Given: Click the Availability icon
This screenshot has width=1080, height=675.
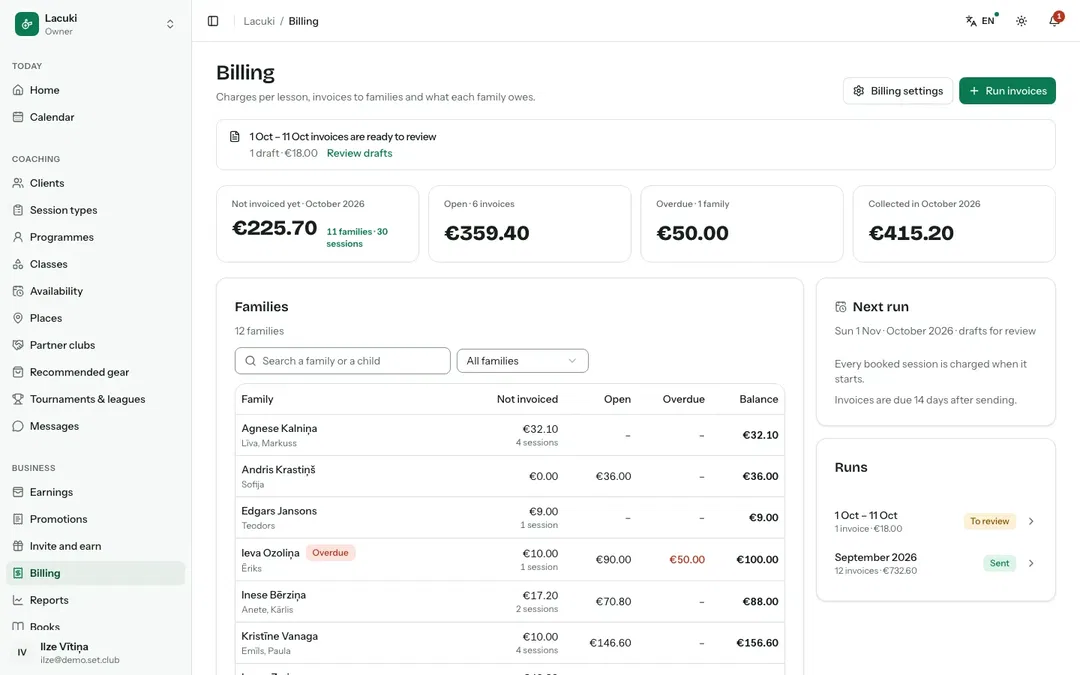Looking at the screenshot, I should point(18,291).
